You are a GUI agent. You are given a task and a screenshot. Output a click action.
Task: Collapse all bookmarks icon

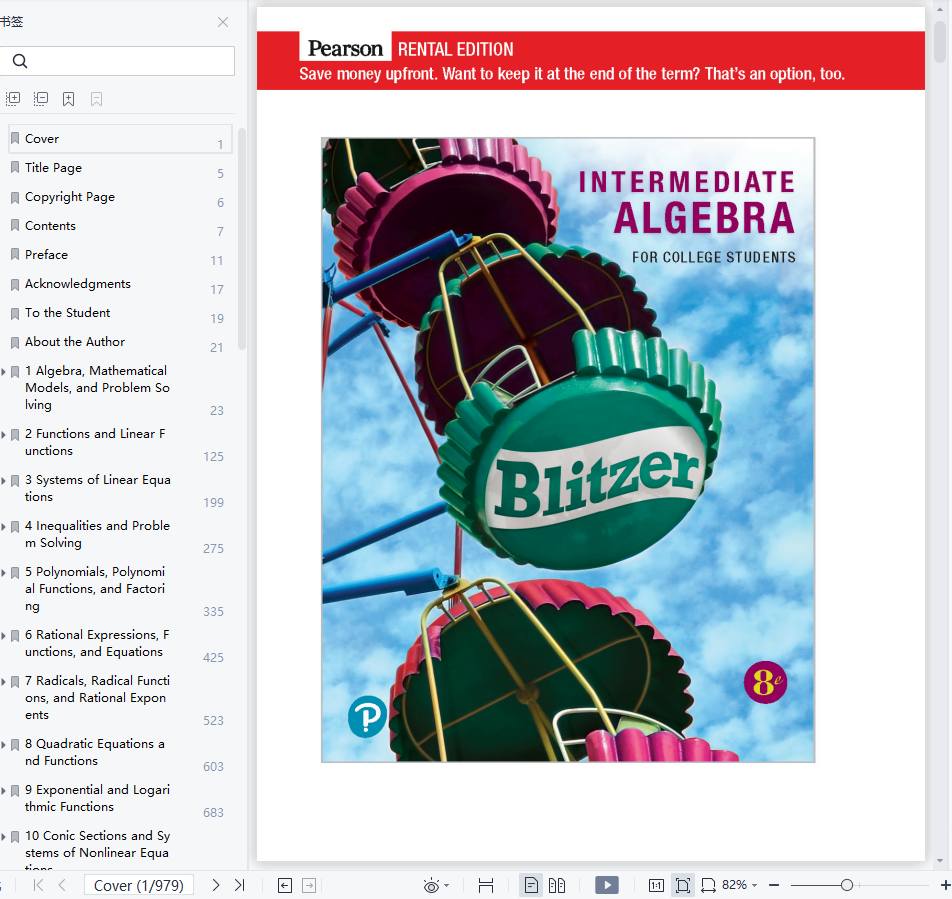41,98
